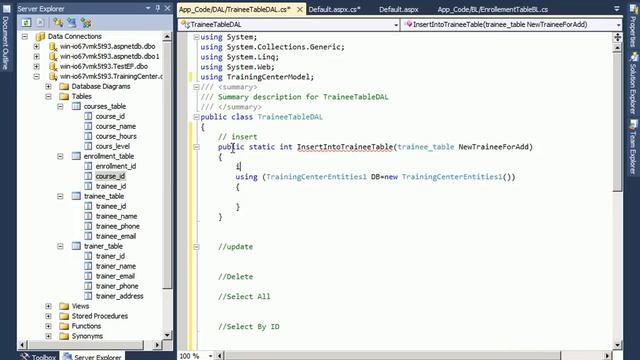640x360 pixels.
Task: Click the last icon in Server Explorer toolbar
Action: (x=86, y=22)
